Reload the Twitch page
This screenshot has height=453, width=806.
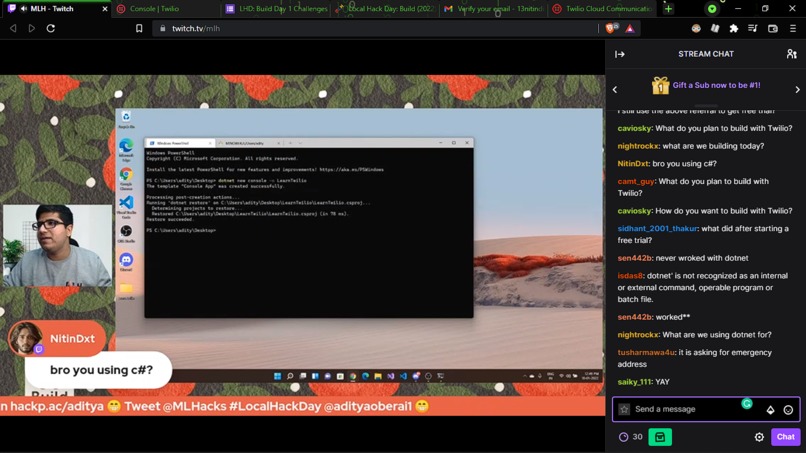coord(50,28)
